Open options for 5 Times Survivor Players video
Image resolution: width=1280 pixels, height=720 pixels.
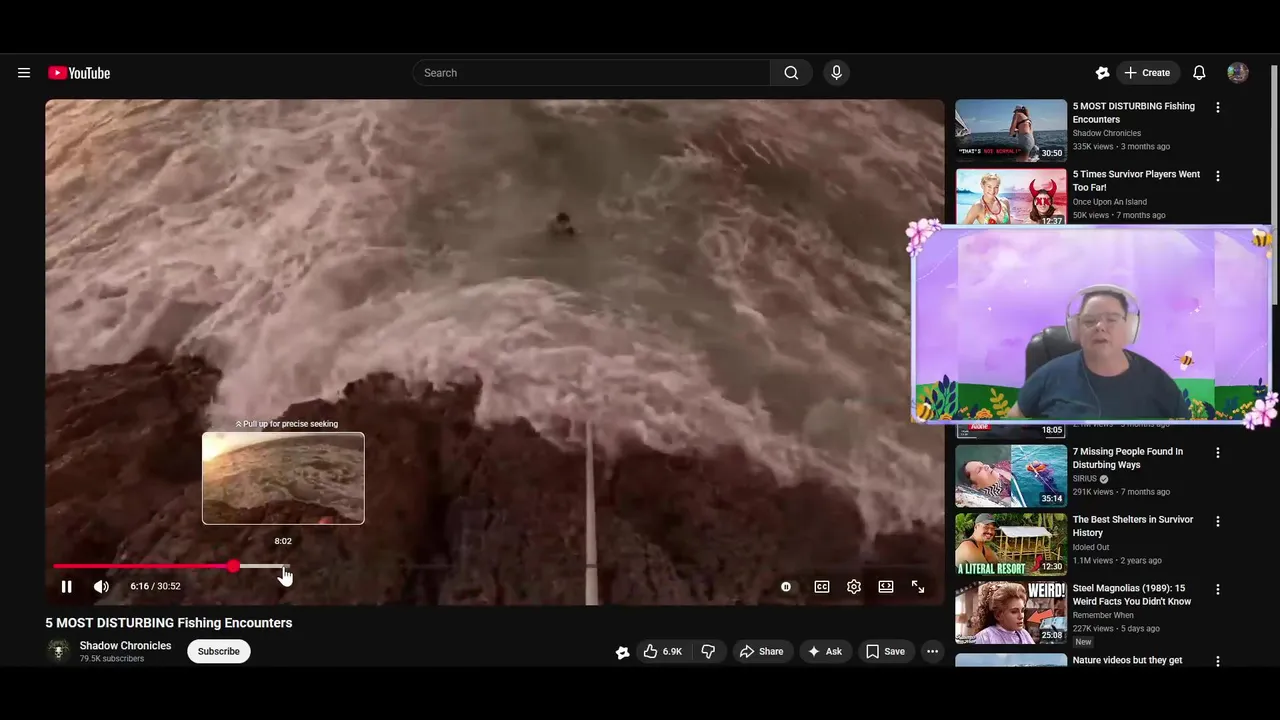coord(1217,176)
